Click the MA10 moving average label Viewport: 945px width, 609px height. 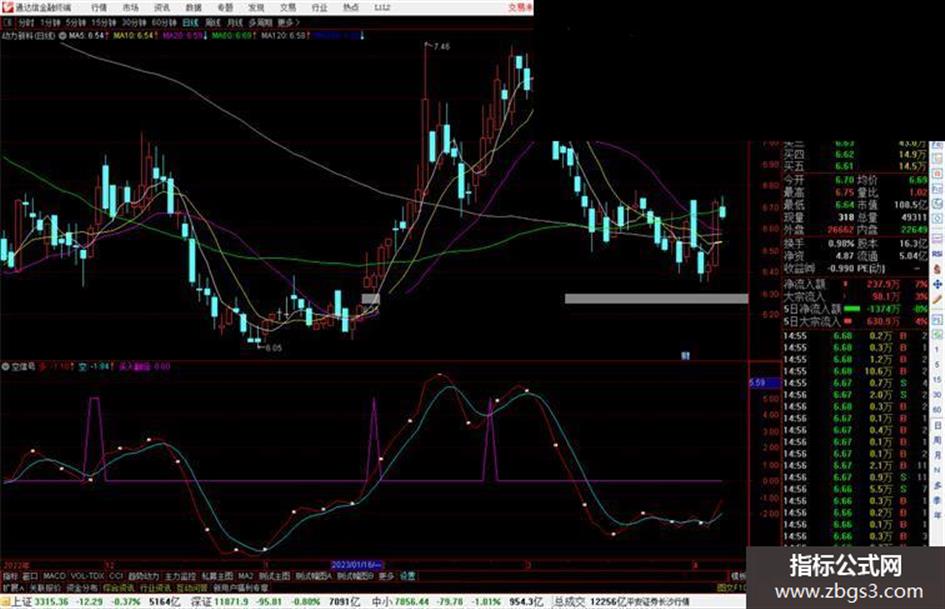(x=136, y=36)
